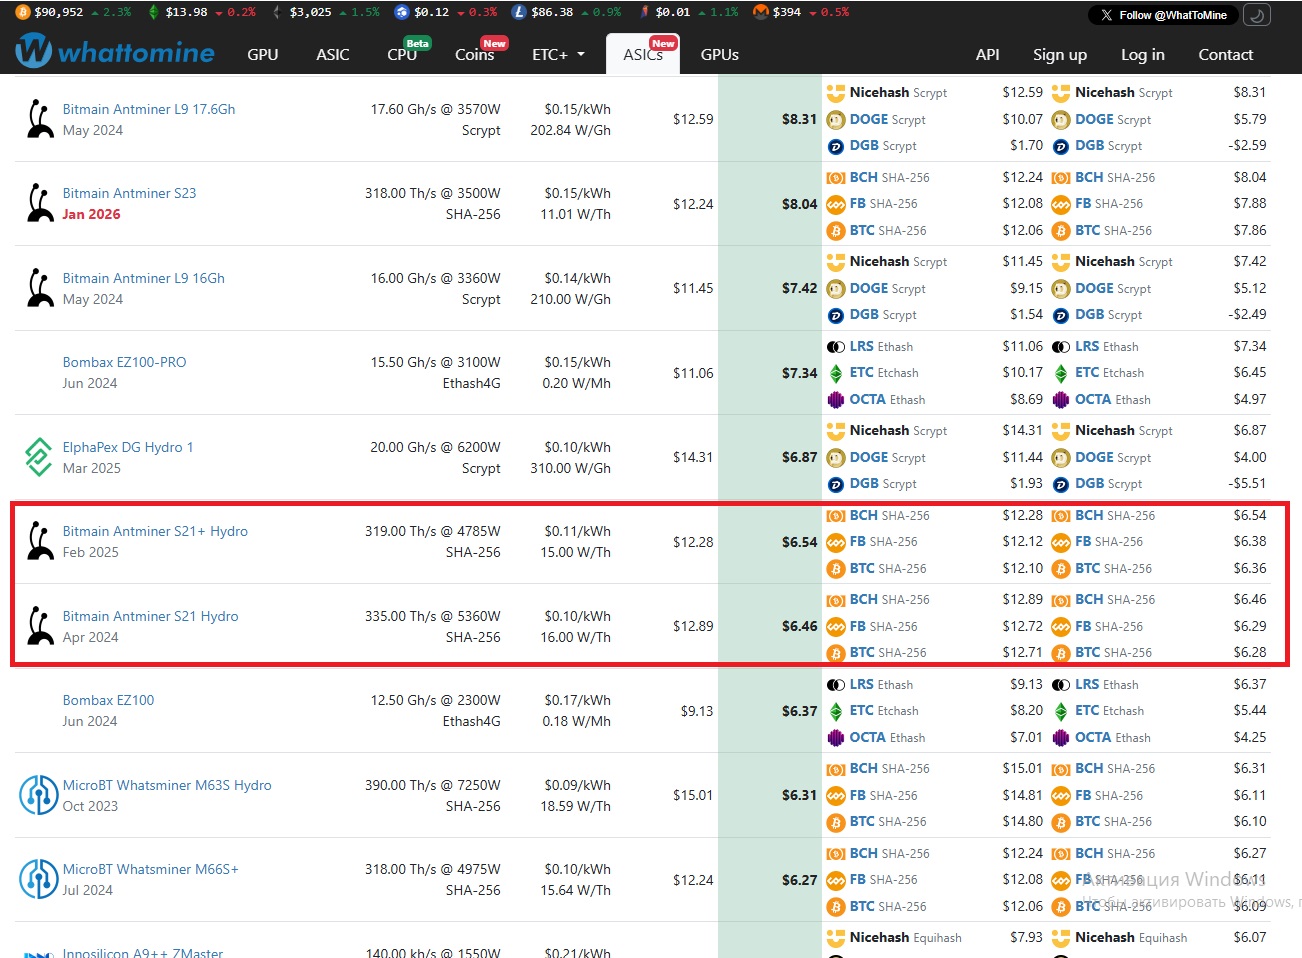Image resolution: width=1302 pixels, height=958 pixels.
Task: Click the Litecoin ticker icon beside $86.38
Action: pos(518,12)
